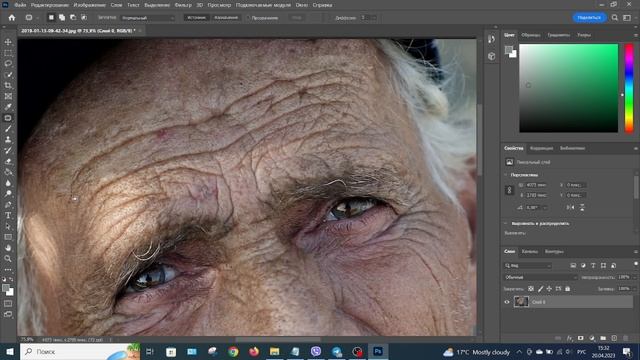
Task: Click the toolbar foreground color swatch
Action: point(6,288)
